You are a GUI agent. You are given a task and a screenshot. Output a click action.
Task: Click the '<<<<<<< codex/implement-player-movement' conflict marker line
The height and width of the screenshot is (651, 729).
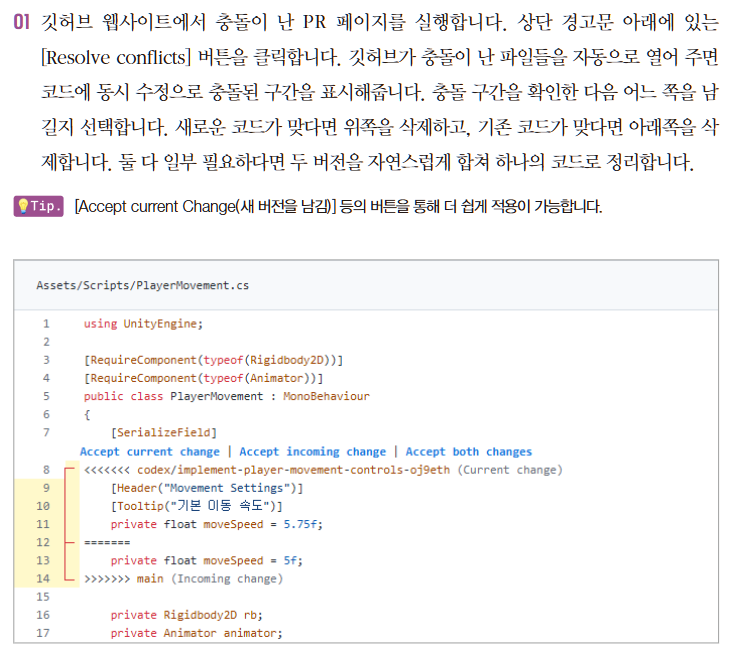(323, 470)
